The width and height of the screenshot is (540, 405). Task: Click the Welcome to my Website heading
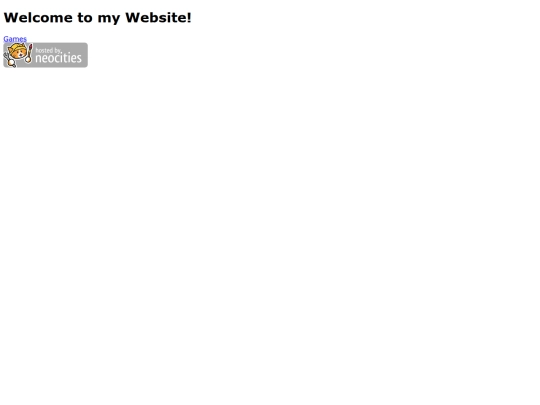(x=97, y=18)
